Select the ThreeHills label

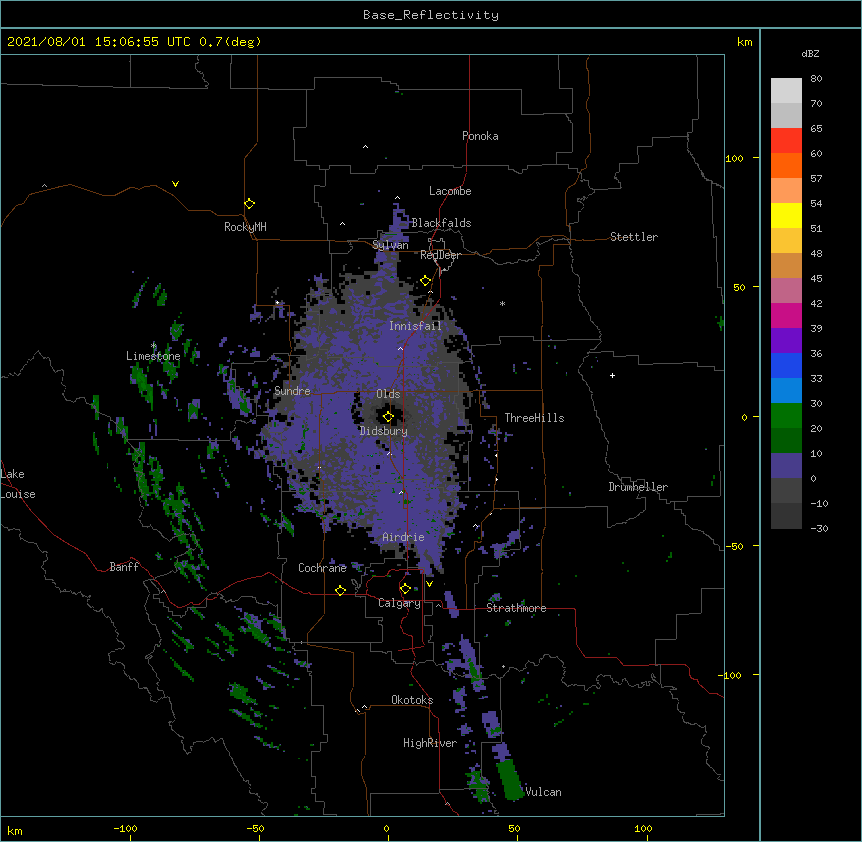(534, 418)
